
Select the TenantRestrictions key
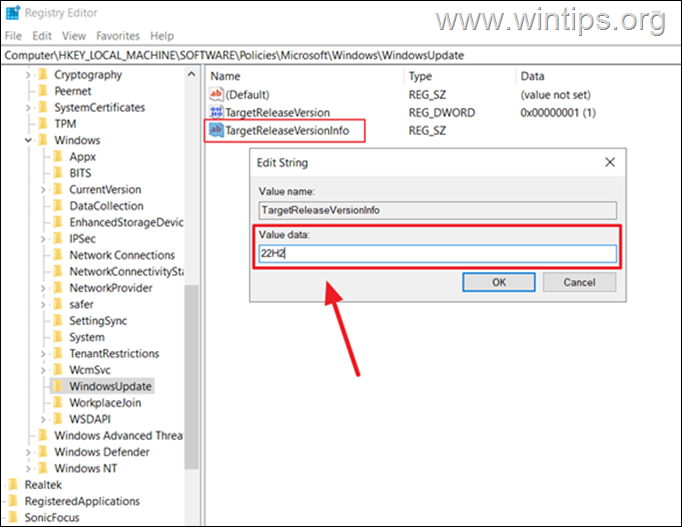click(x=114, y=354)
